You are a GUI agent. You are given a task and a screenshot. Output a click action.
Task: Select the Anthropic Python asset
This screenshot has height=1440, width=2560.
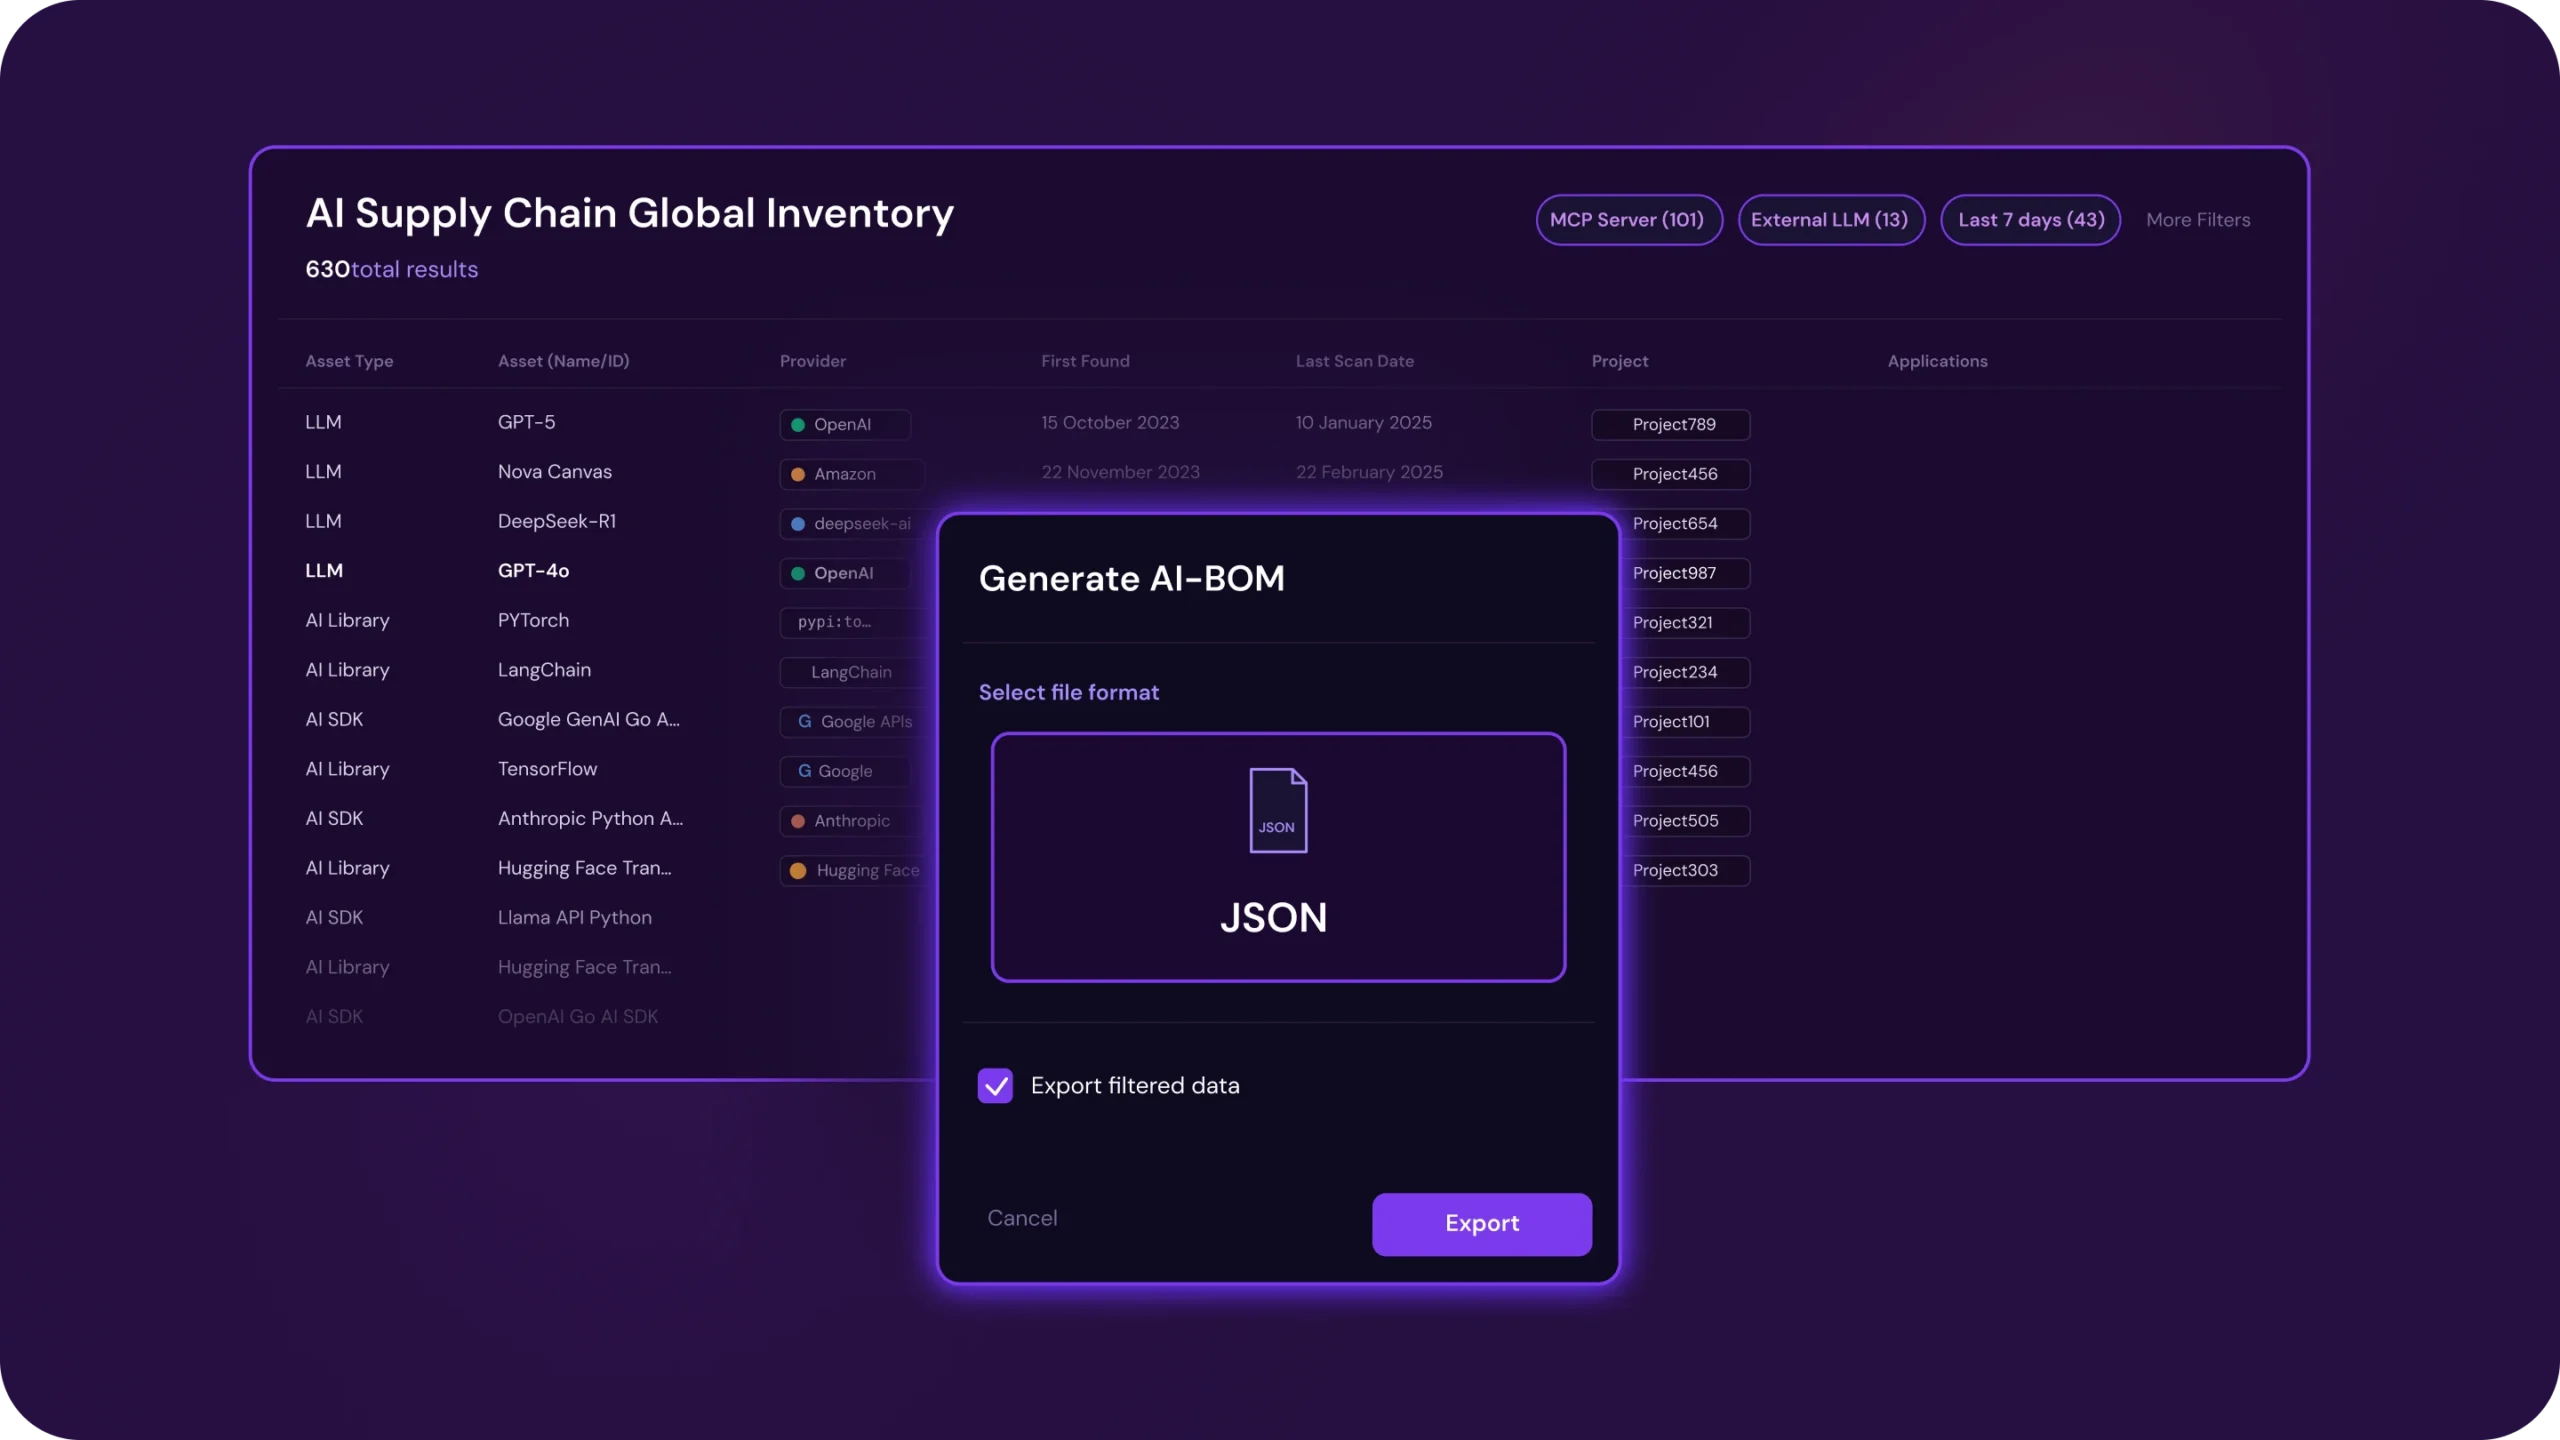pos(591,818)
